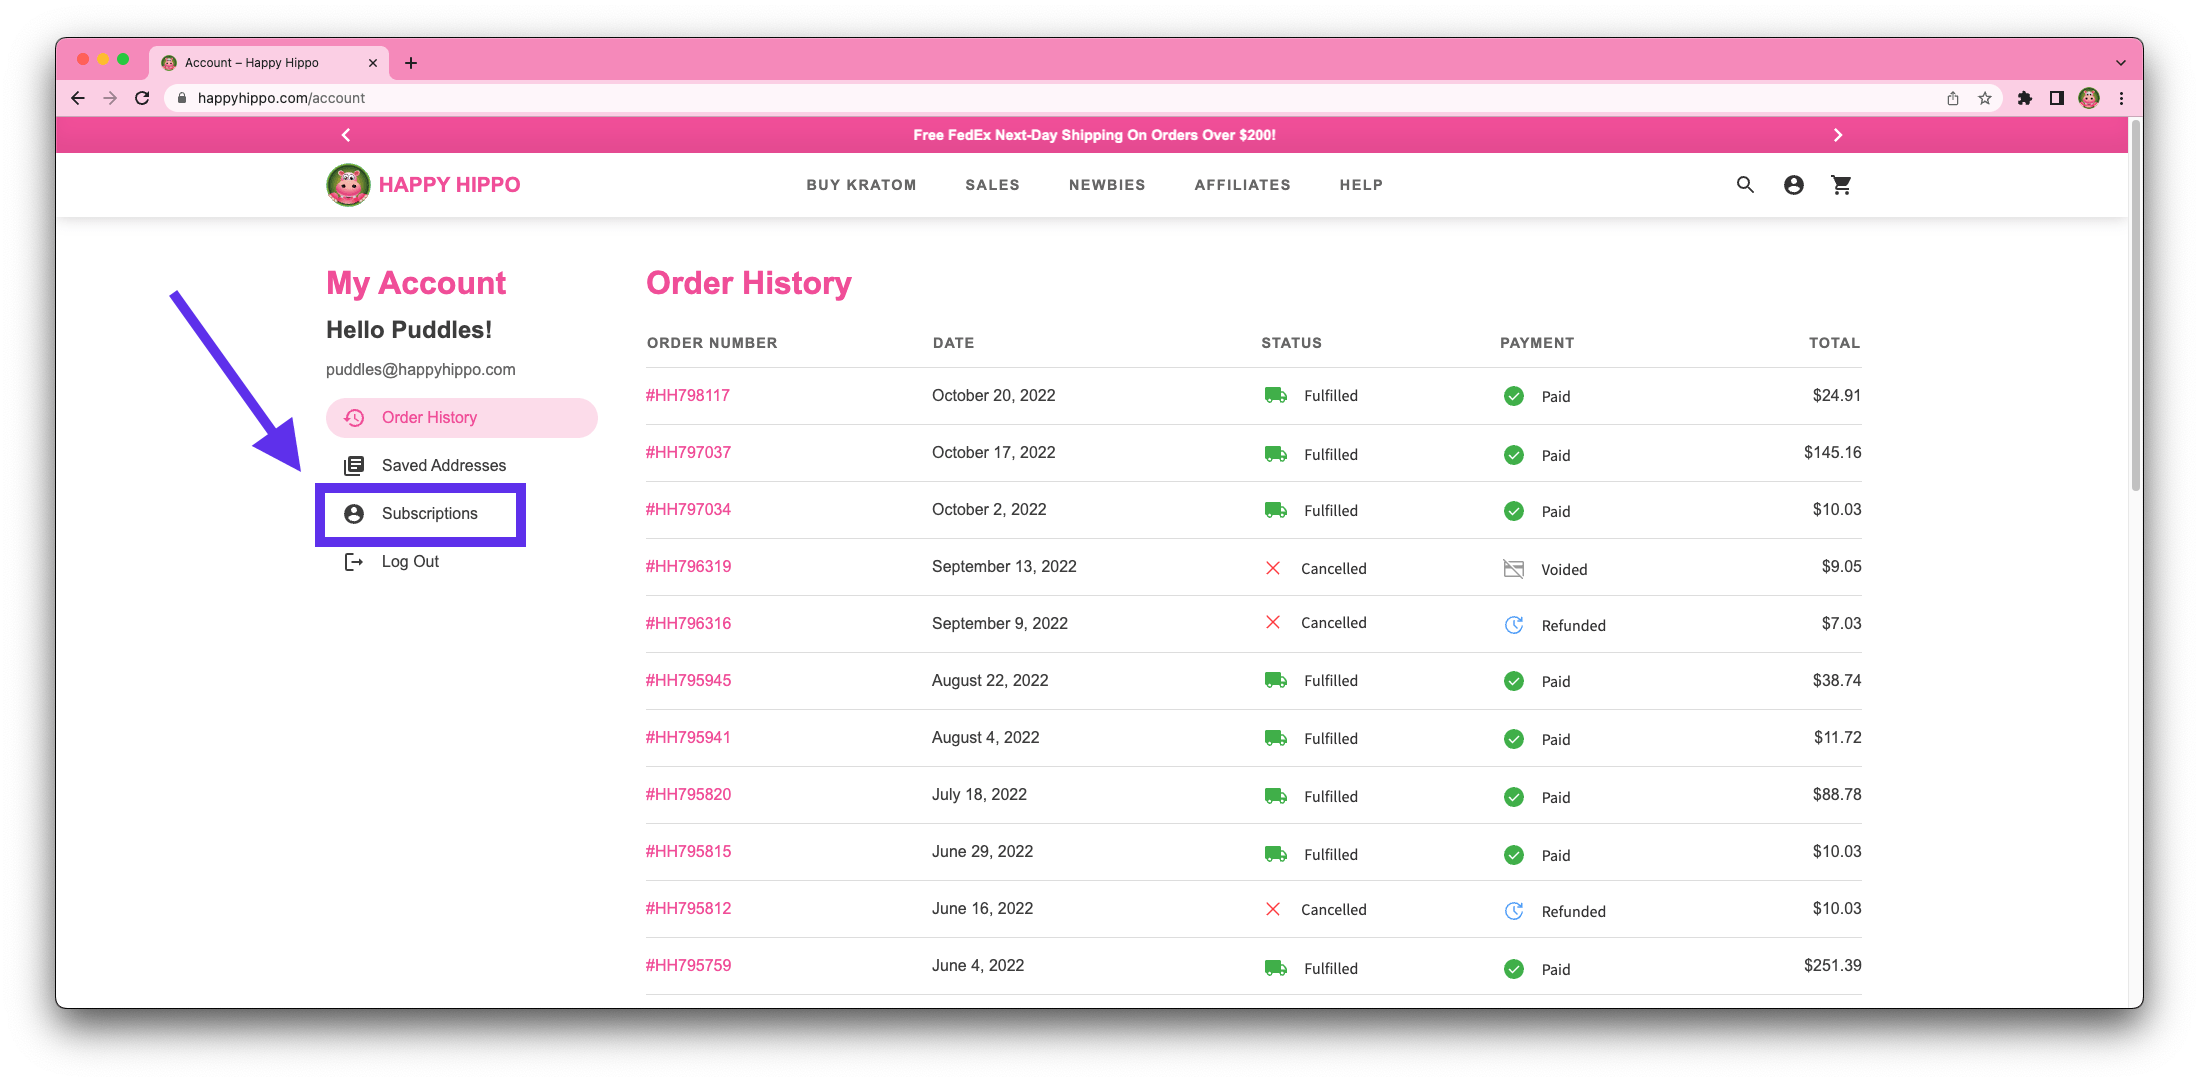Image resolution: width=2199 pixels, height=1082 pixels.
Task: Click the left chevron on the shipping banner
Action: [345, 134]
